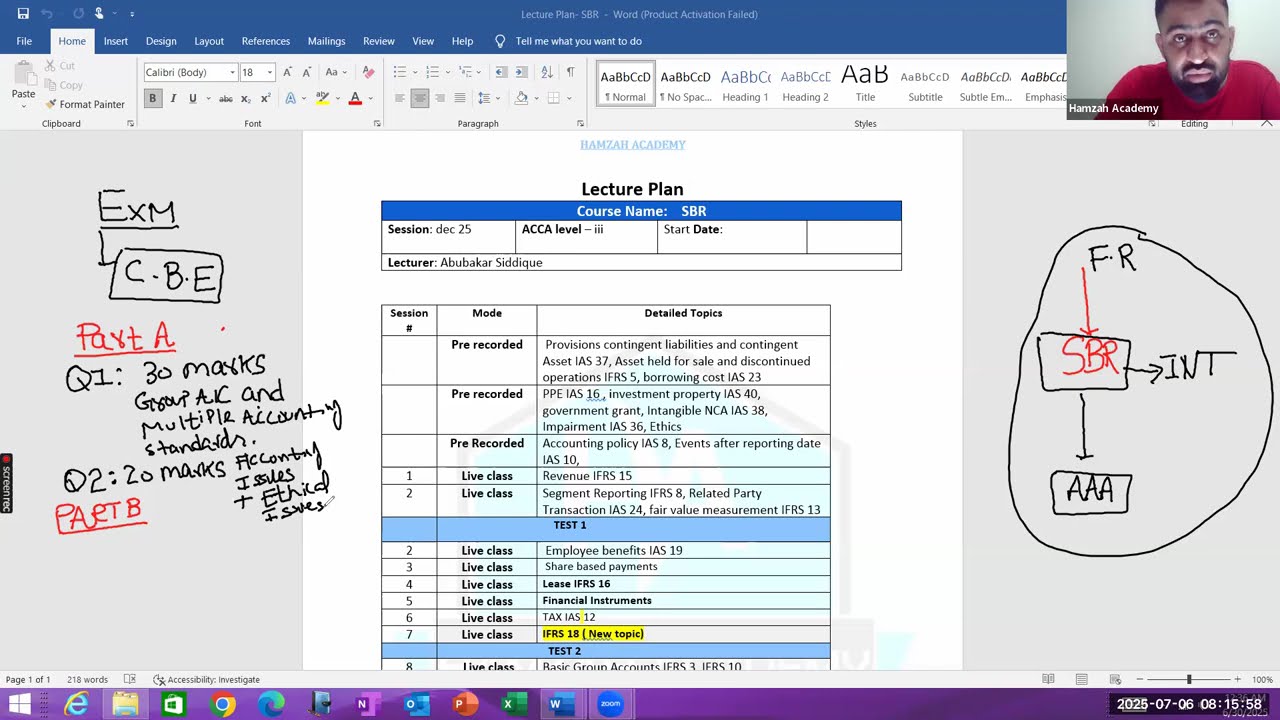Image resolution: width=1280 pixels, height=720 pixels.
Task: Open the numbering list dropdown arrow
Action: [x=446, y=72]
